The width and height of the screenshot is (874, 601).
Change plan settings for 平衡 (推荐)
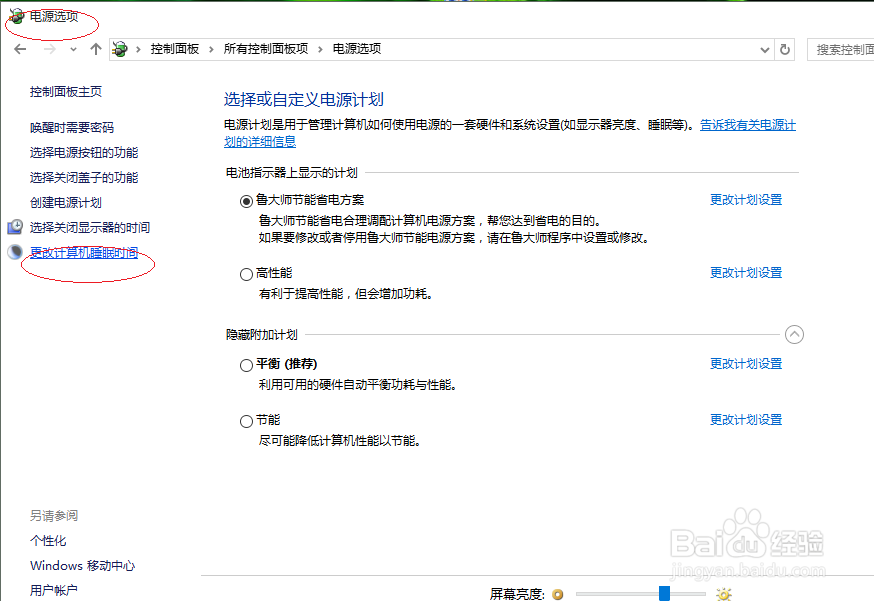tap(746, 363)
